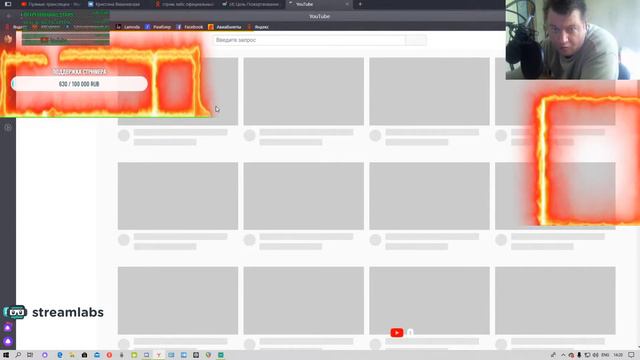This screenshot has height=360, width=640.
Task: Open the green app icon at taskbar end
Action: pos(221,355)
